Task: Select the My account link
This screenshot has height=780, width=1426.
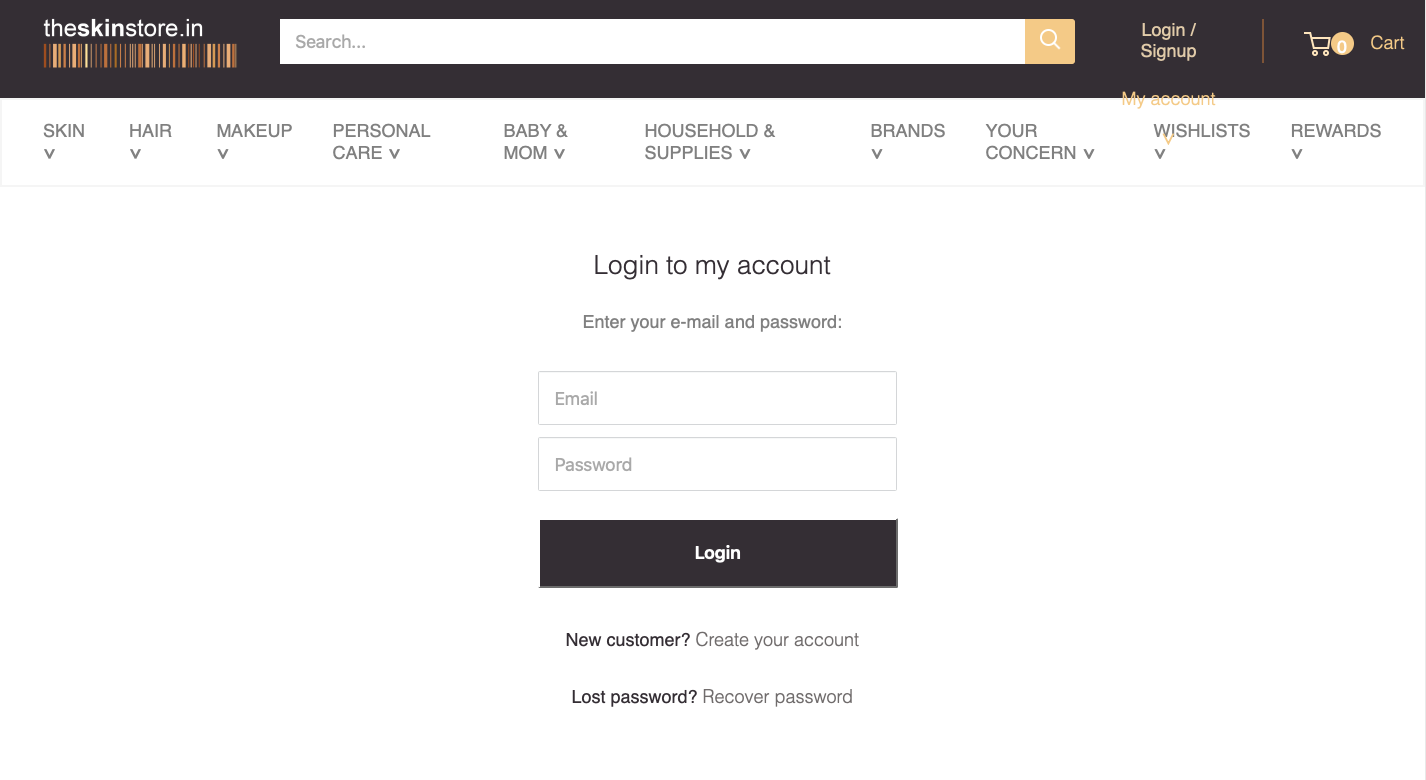Action: [1168, 98]
